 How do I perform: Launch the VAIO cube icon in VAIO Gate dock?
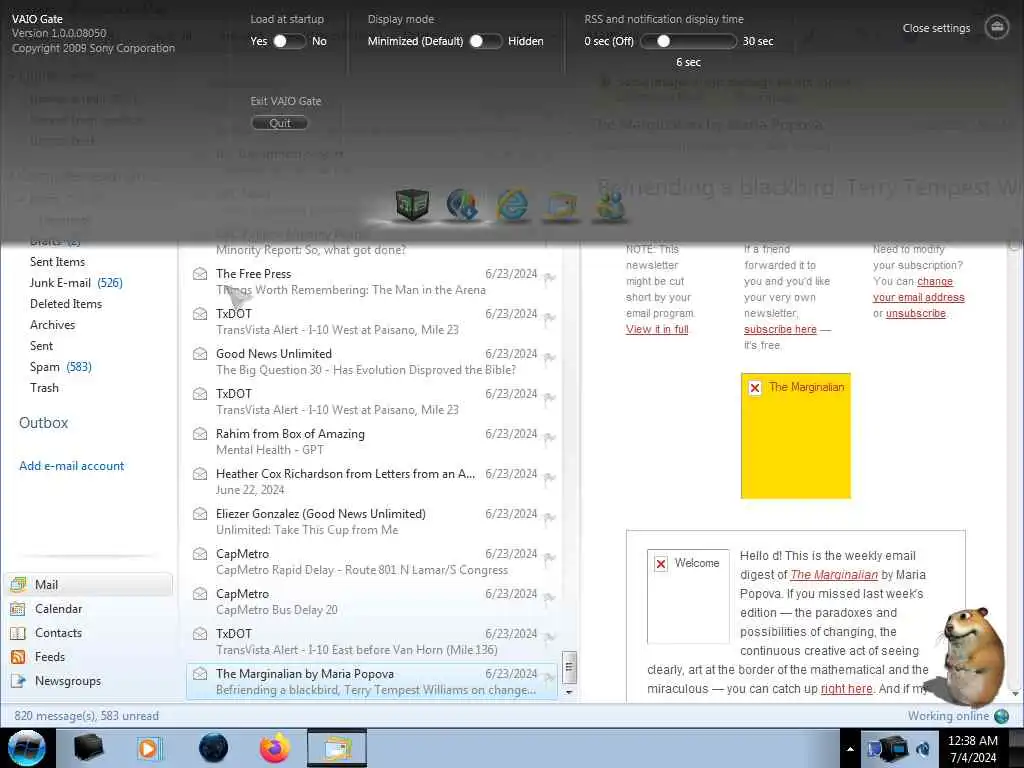tap(413, 204)
